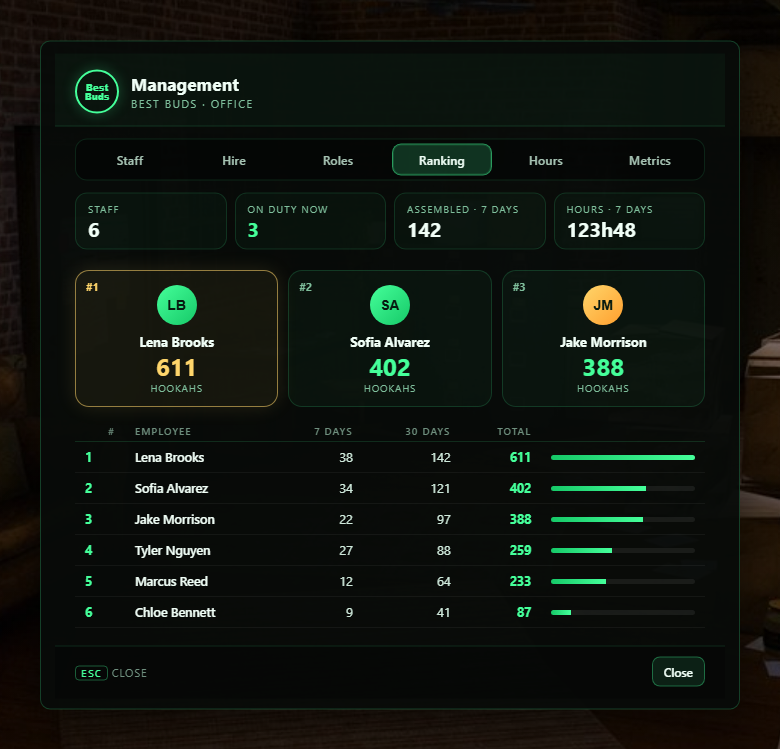Close the Management panel with Close button
The width and height of the screenshot is (780, 749).
(x=678, y=672)
